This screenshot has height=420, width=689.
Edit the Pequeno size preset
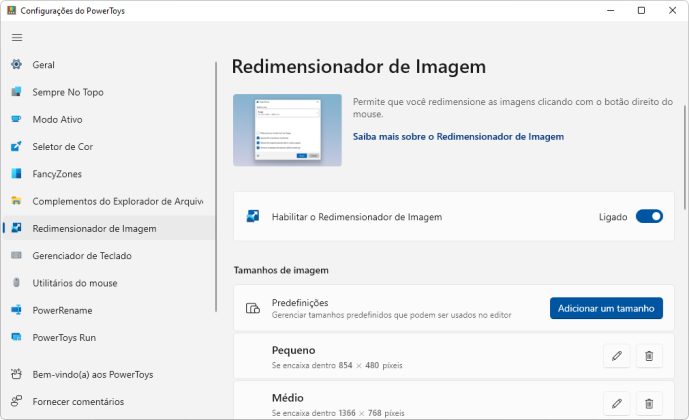(x=617, y=356)
